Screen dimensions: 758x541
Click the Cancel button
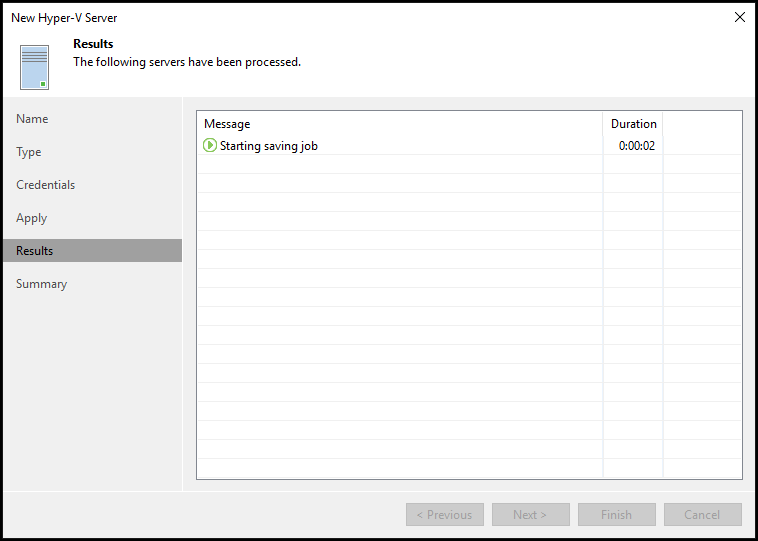(703, 514)
